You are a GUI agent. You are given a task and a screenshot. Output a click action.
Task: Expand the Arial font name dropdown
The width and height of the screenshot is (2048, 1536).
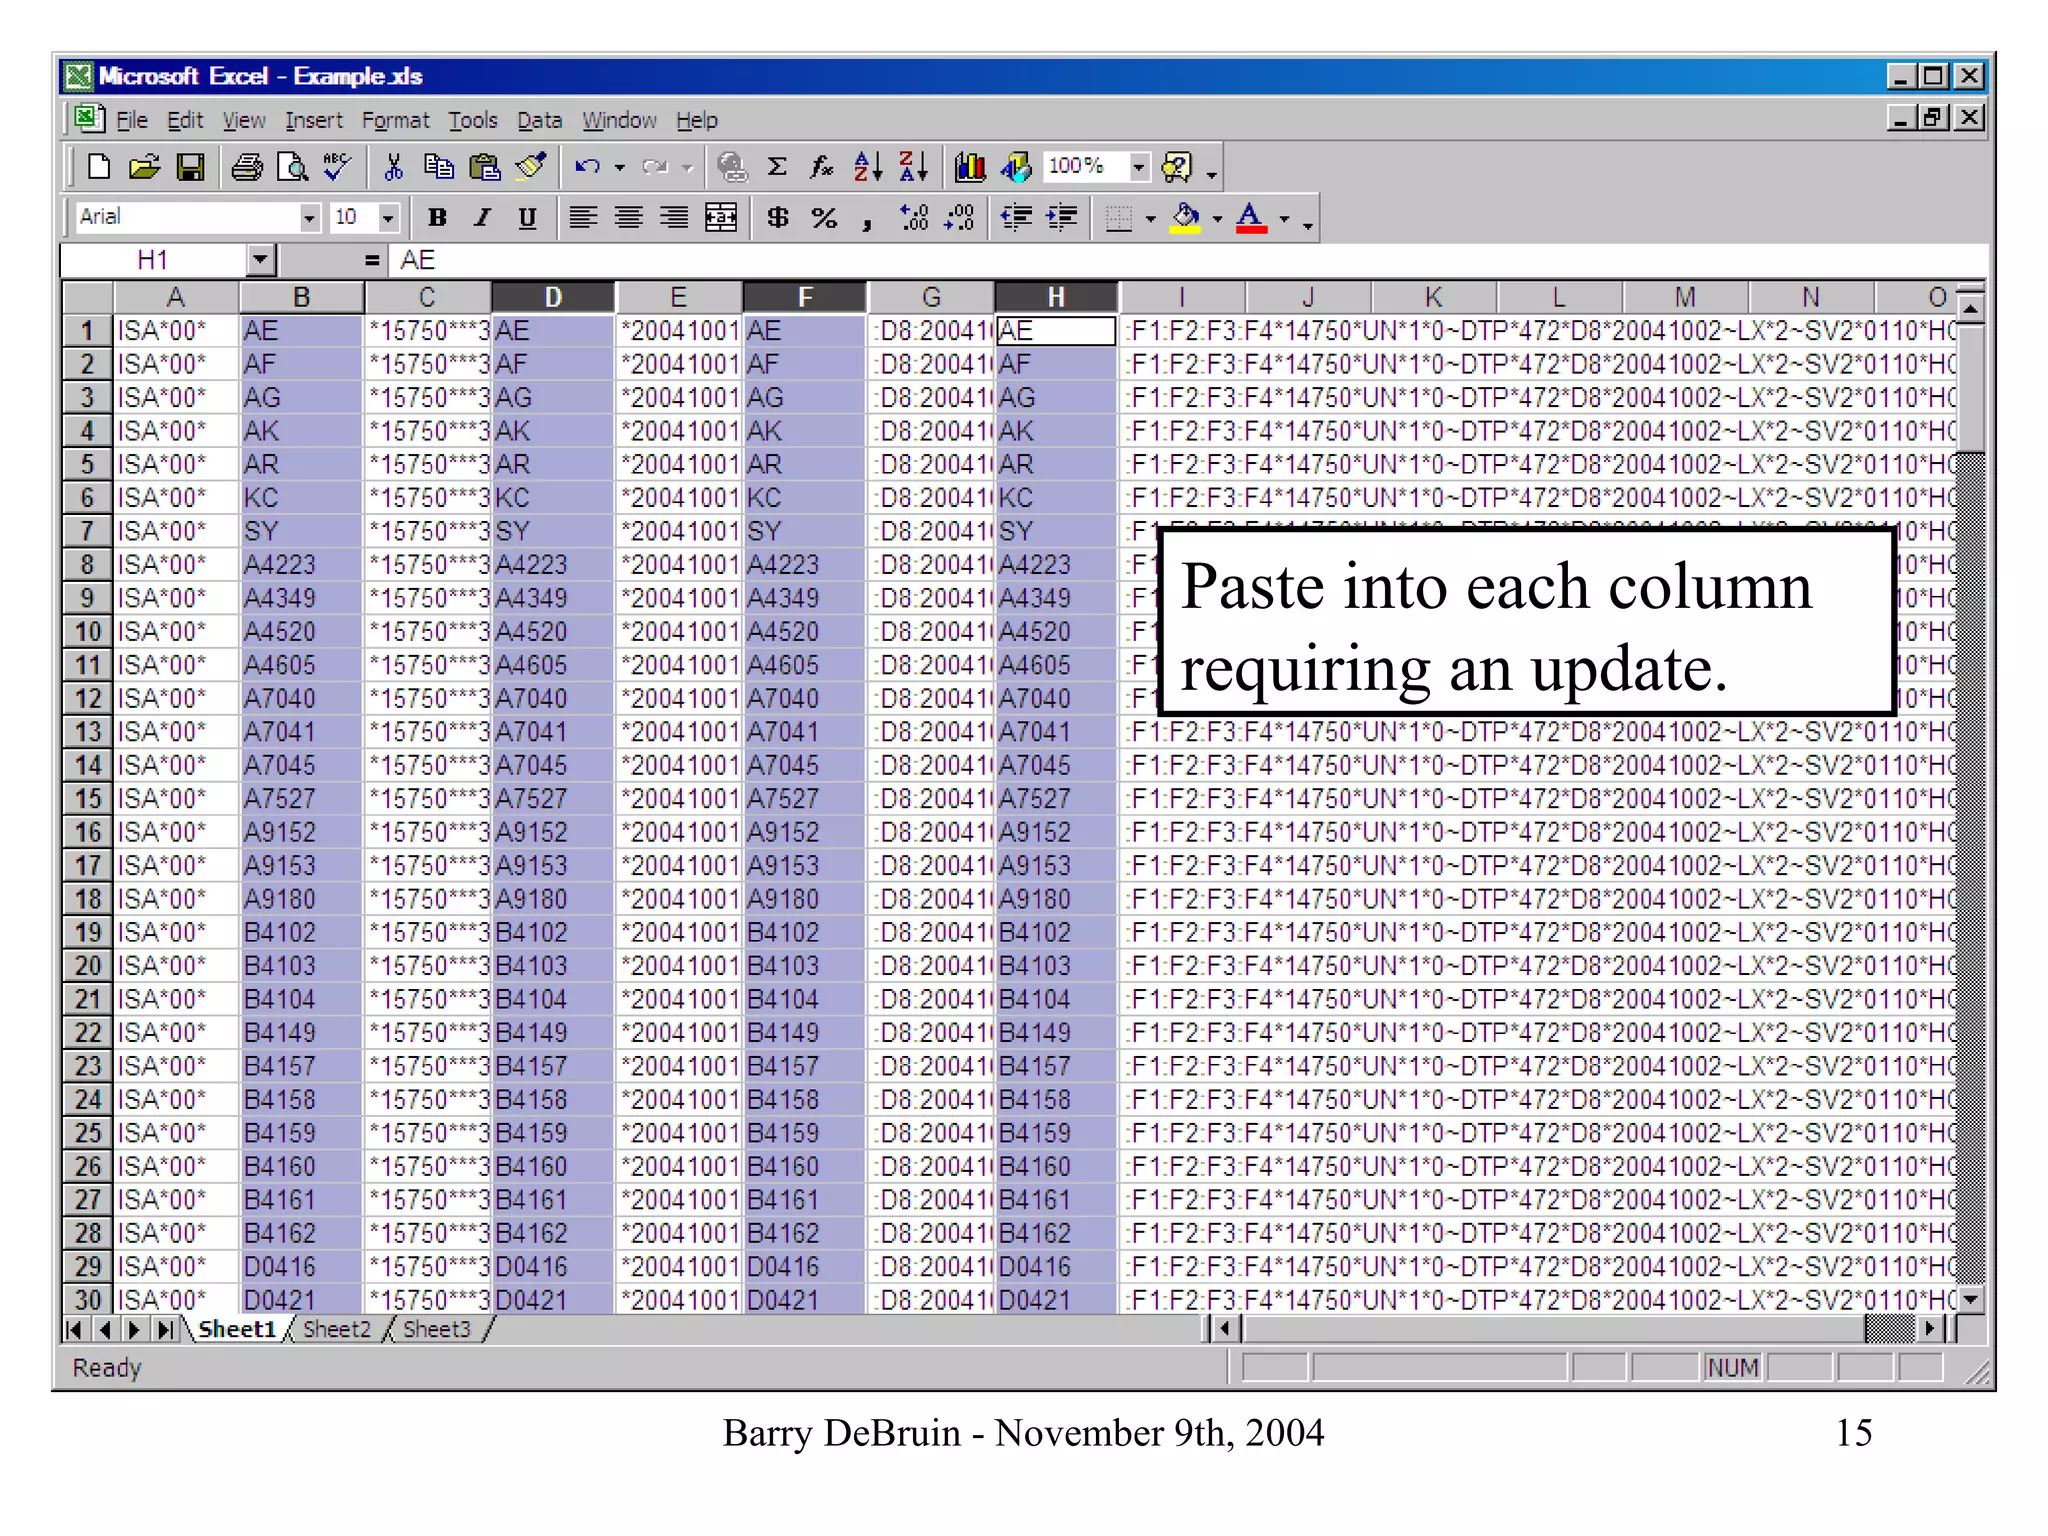[x=309, y=217]
